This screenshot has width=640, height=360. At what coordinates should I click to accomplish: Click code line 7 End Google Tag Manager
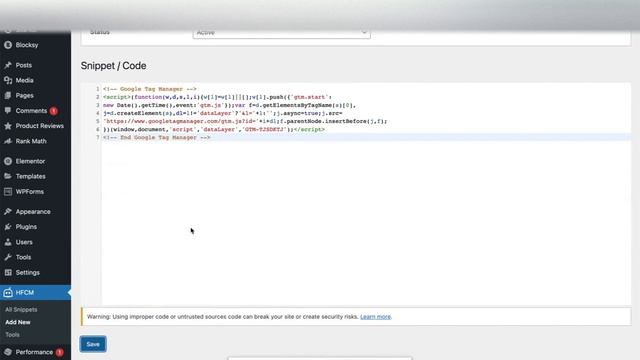coord(157,138)
